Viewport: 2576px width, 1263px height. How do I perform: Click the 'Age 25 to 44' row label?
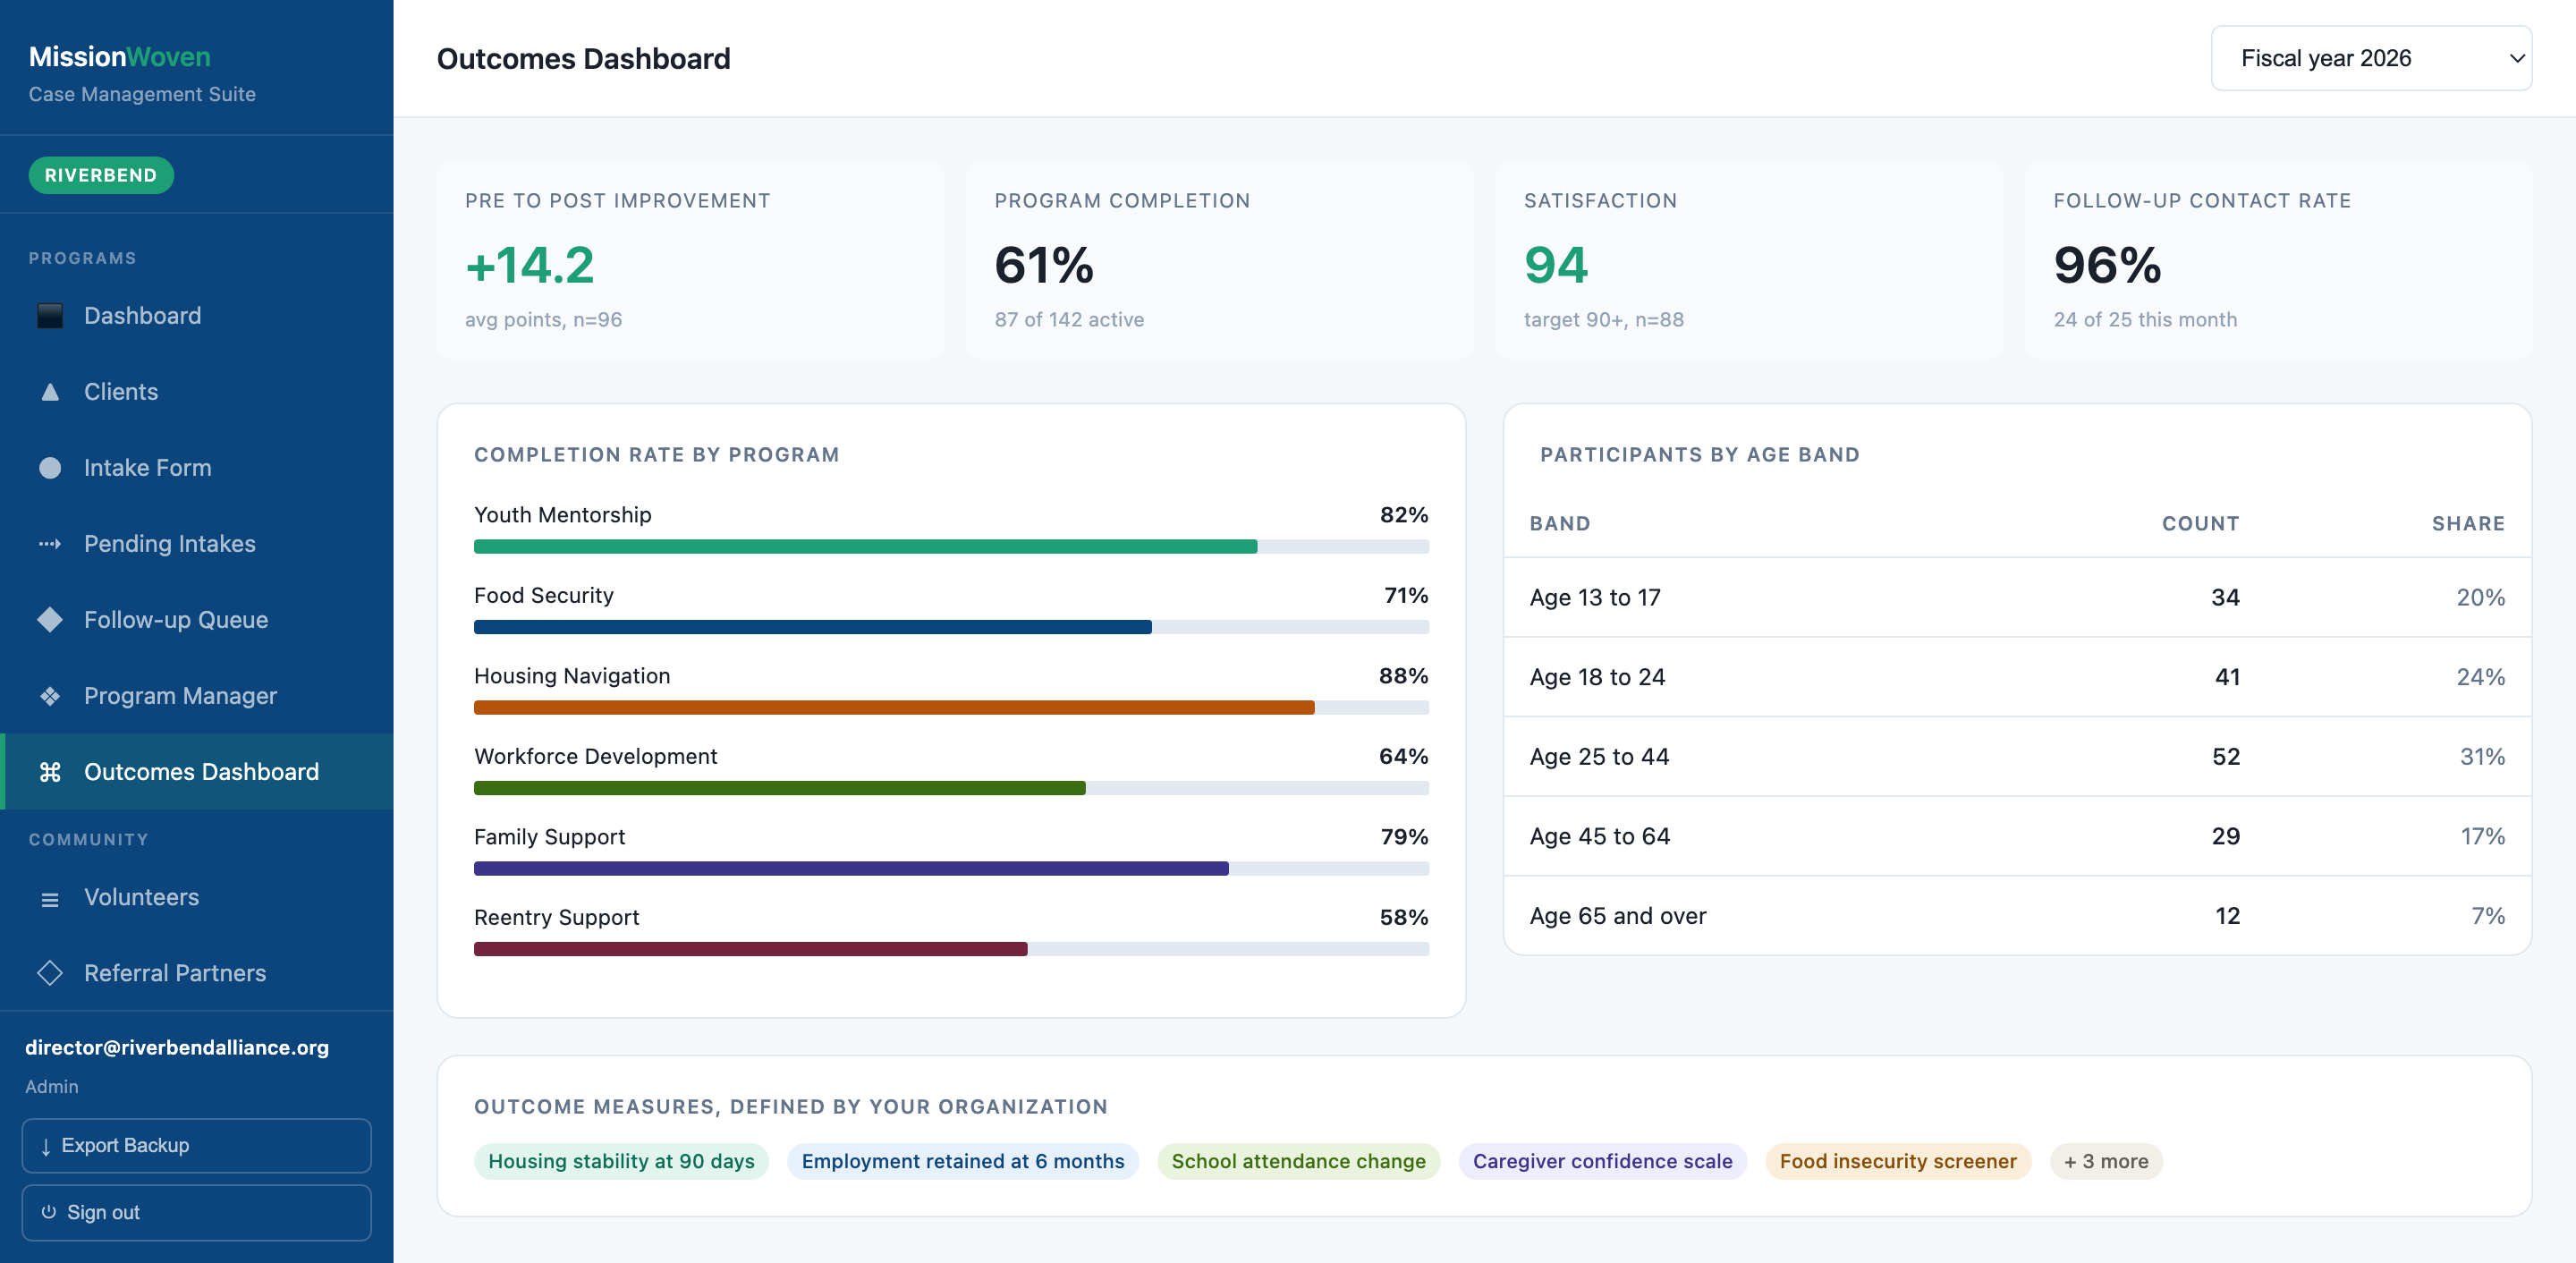tap(1599, 756)
